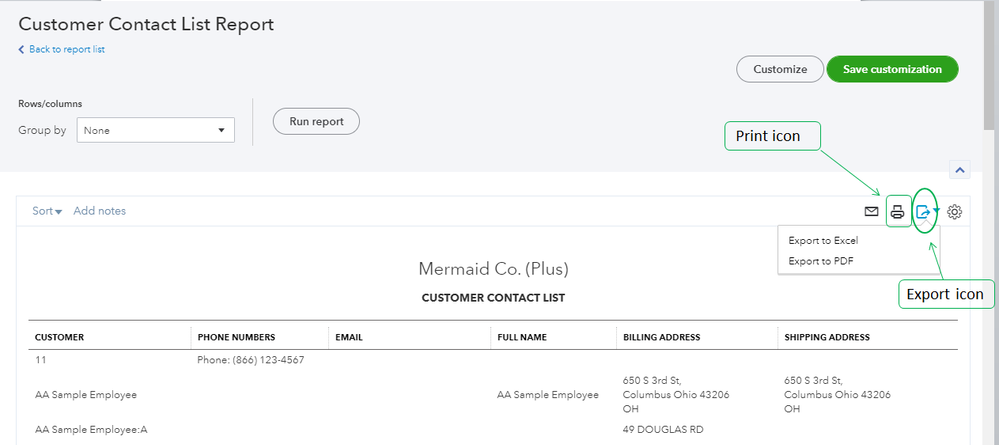Click the Run report button
This screenshot has width=999, height=445.
point(316,122)
